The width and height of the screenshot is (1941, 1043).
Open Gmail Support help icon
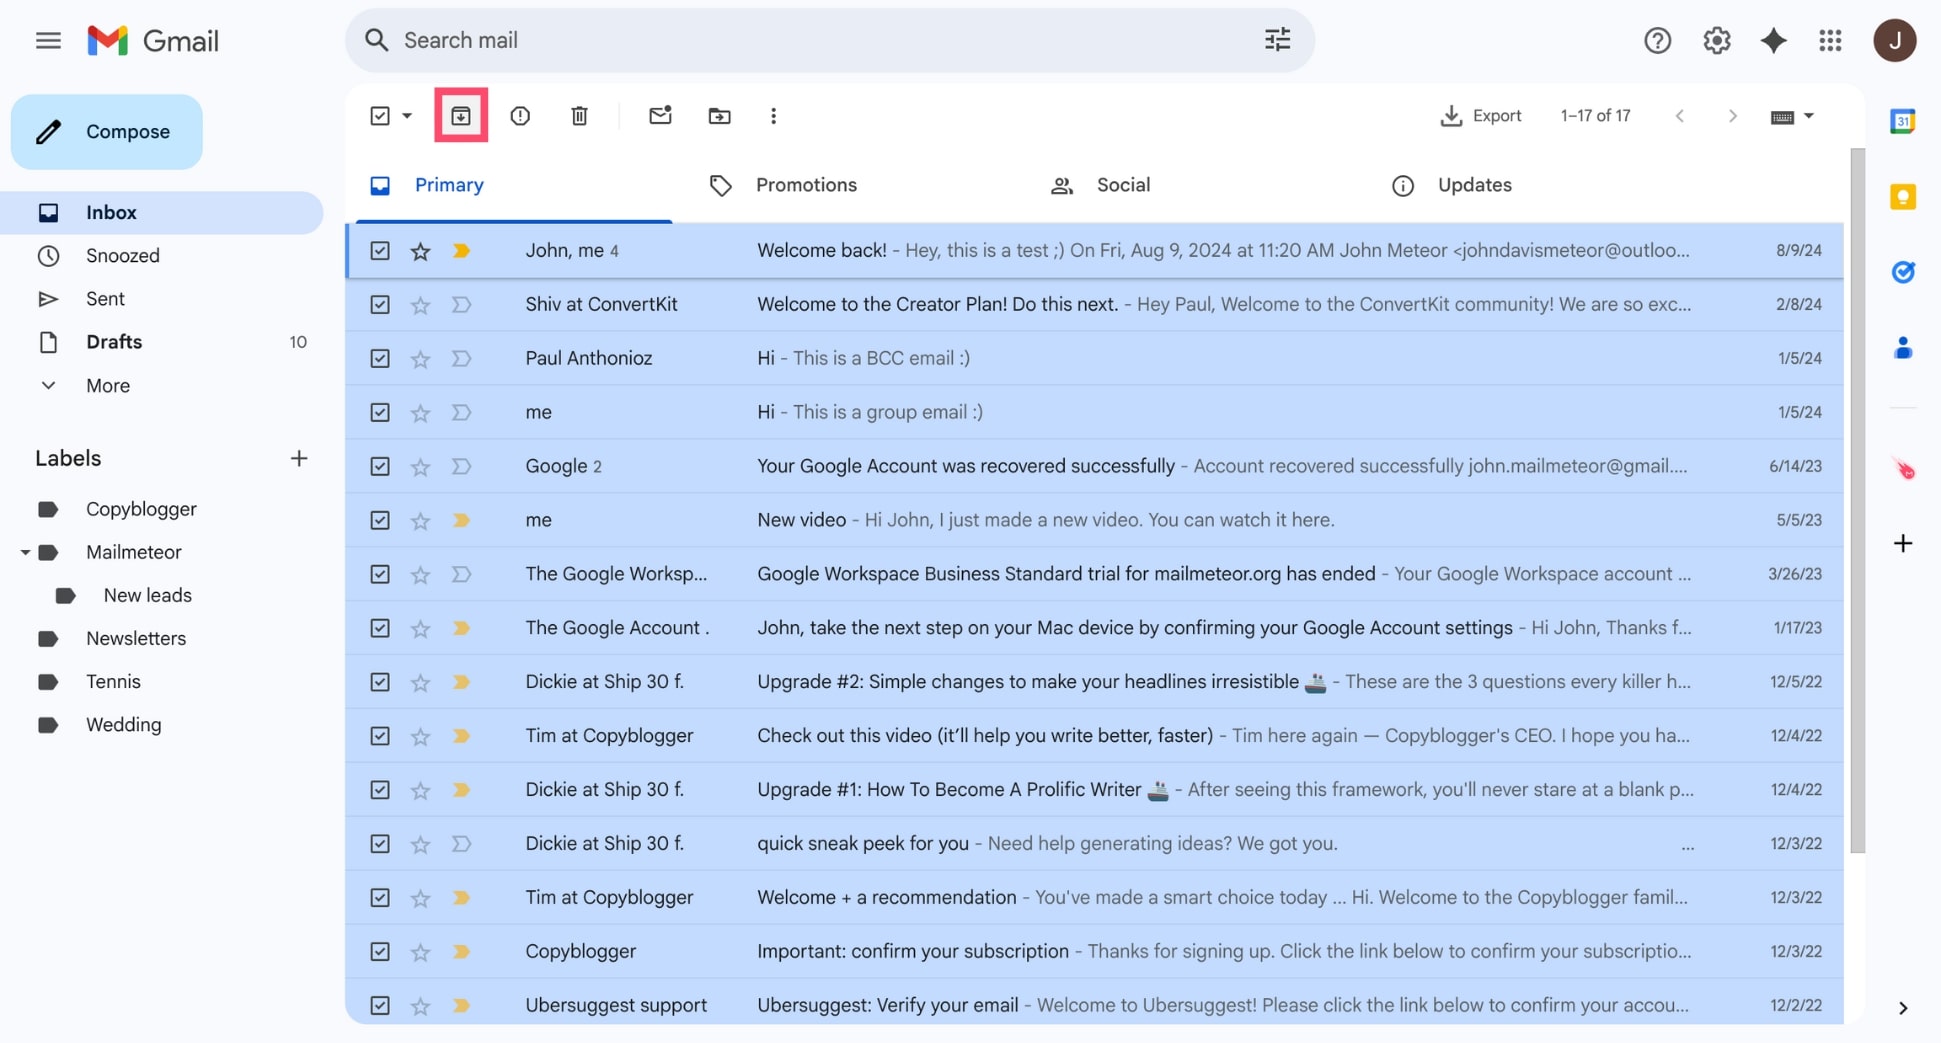pyautogui.click(x=1657, y=40)
